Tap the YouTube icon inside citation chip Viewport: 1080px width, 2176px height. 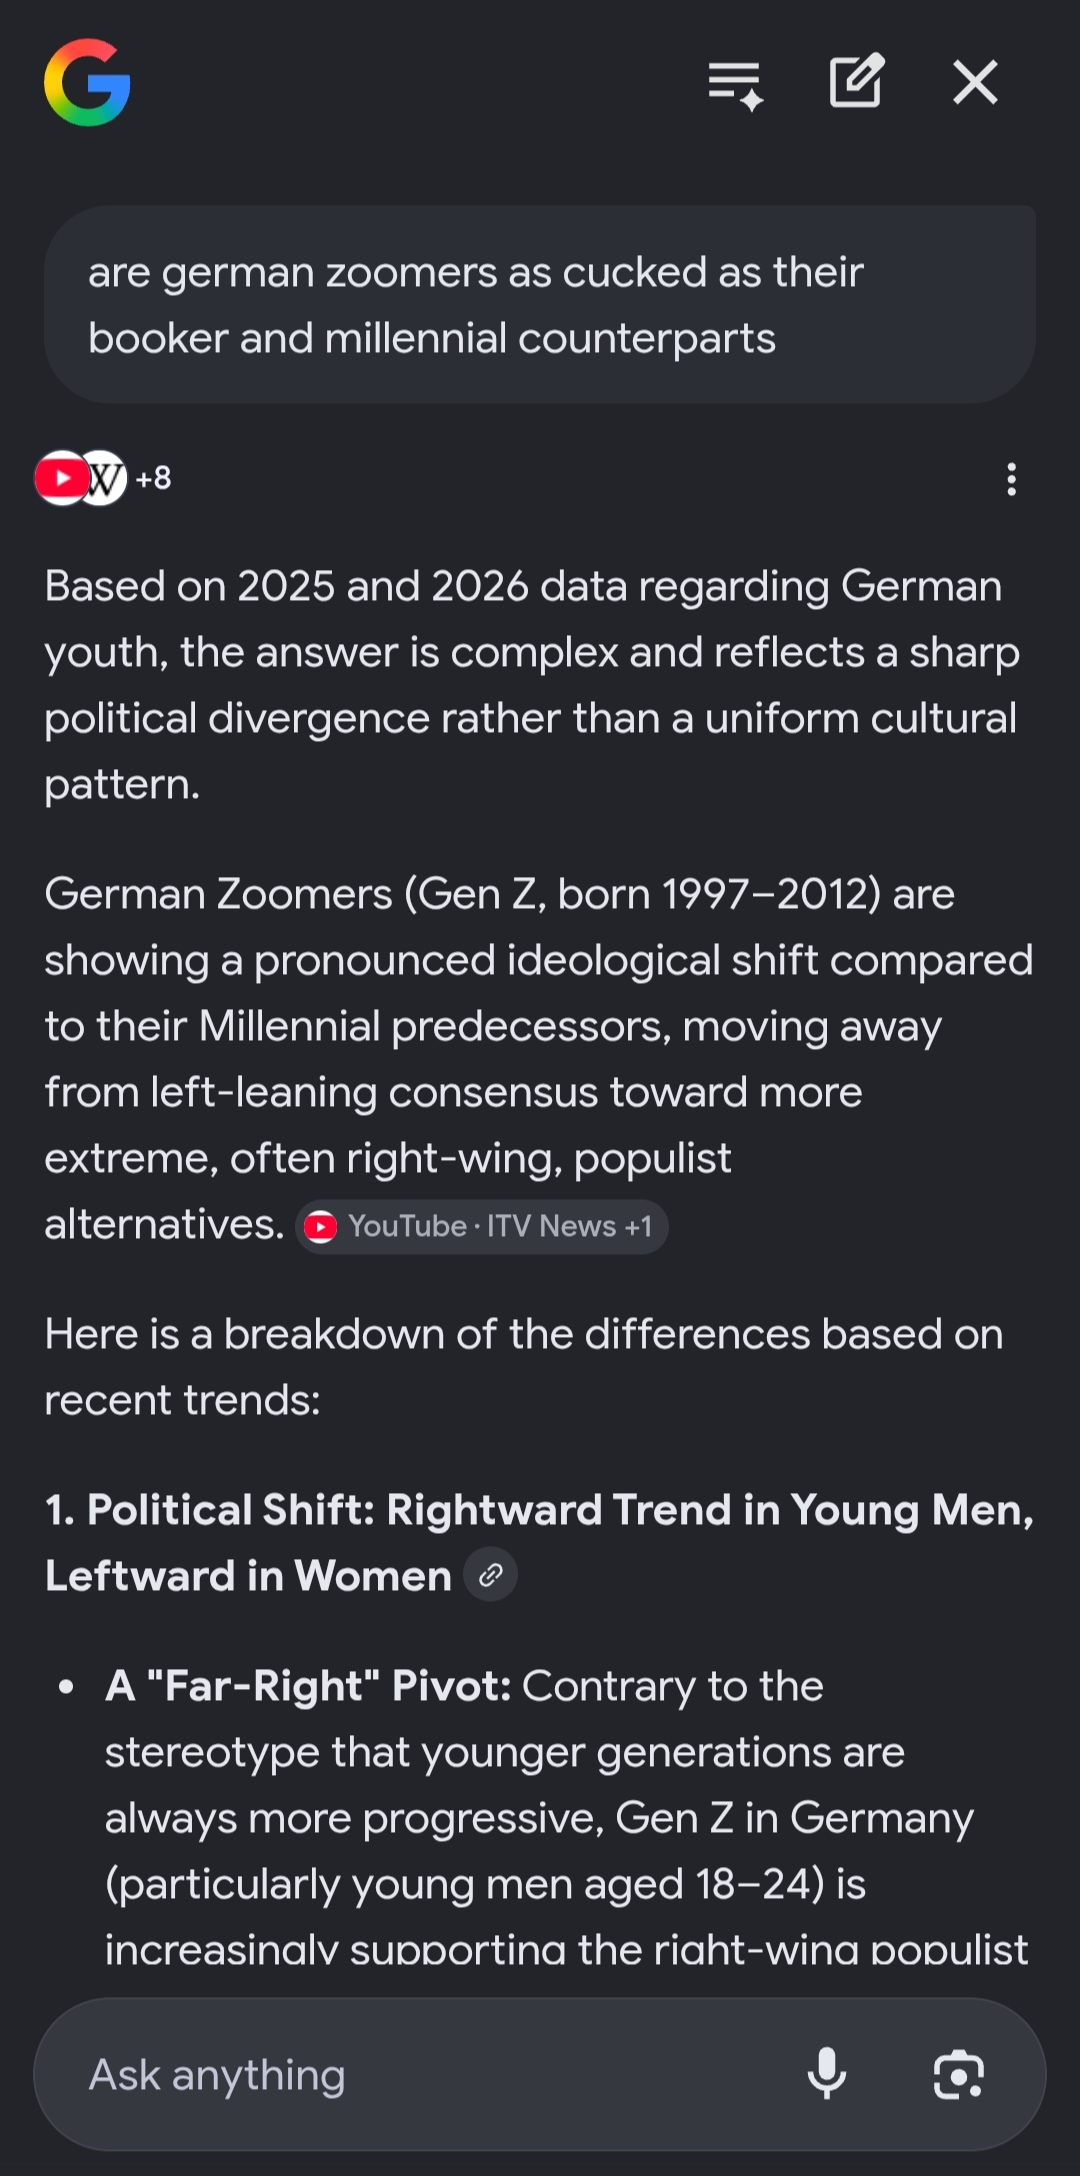[x=321, y=1226]
